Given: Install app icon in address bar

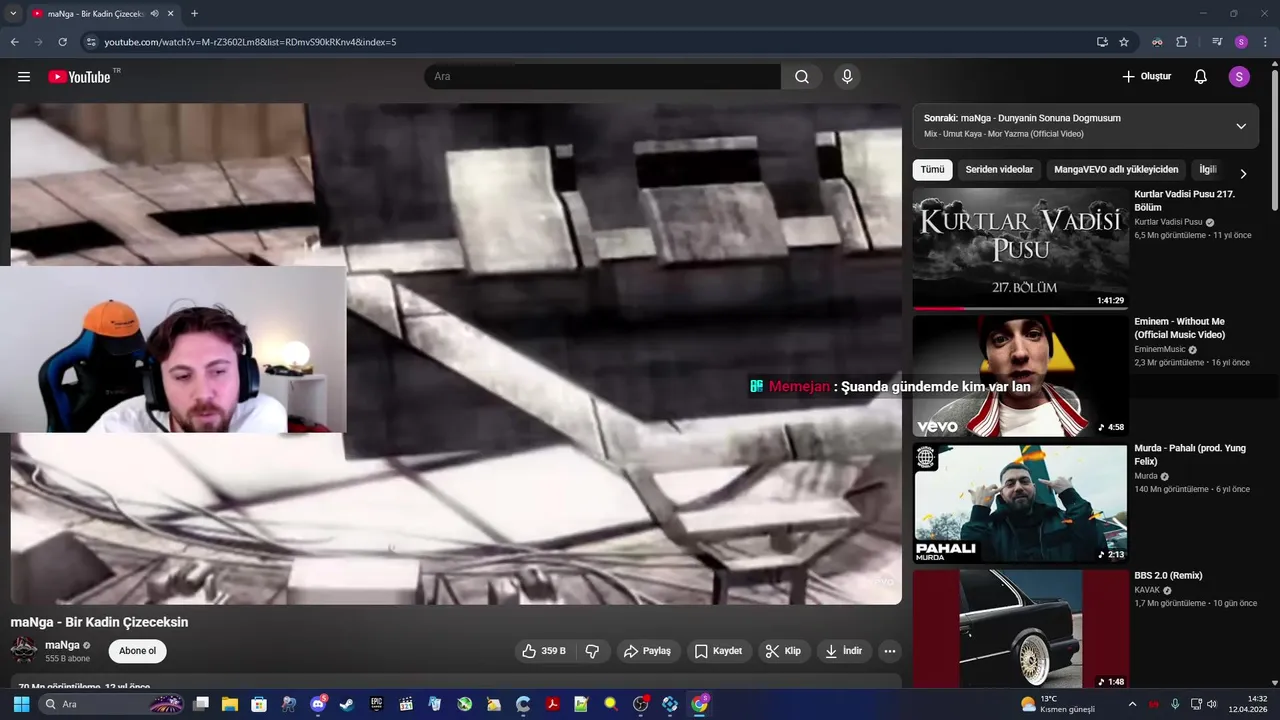Looking at the screenshot, I should coord(1102,42).
